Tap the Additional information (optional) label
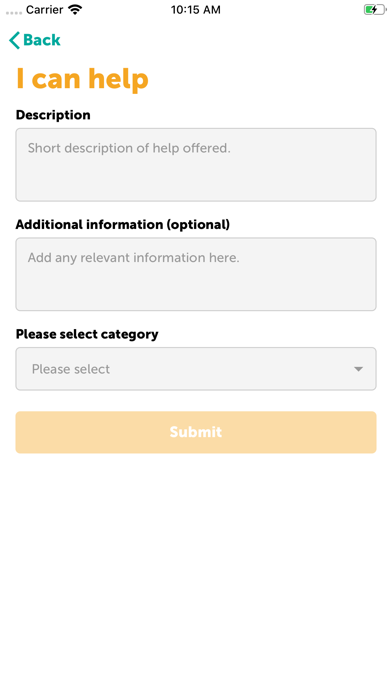Image resolution: width=392 pixels, height=696 pixels. click(123, 225)
